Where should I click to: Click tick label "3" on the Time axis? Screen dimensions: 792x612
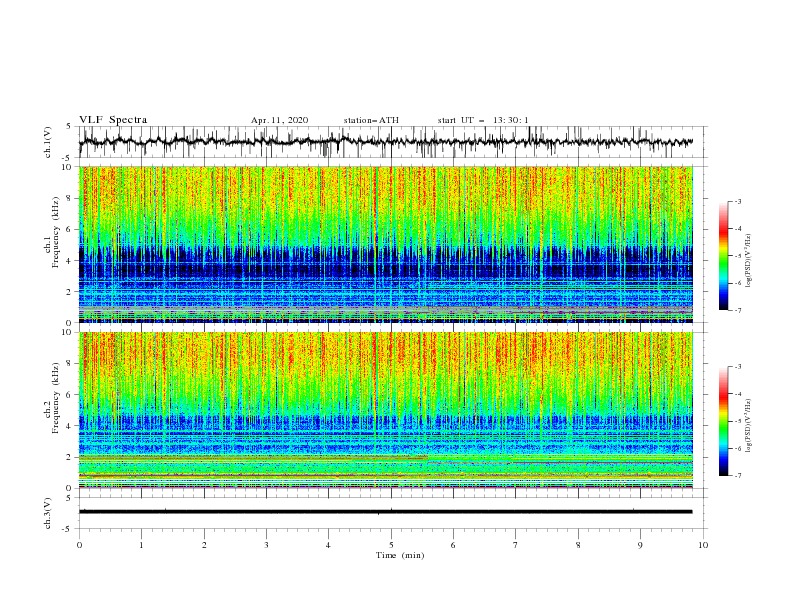(266, 545)
